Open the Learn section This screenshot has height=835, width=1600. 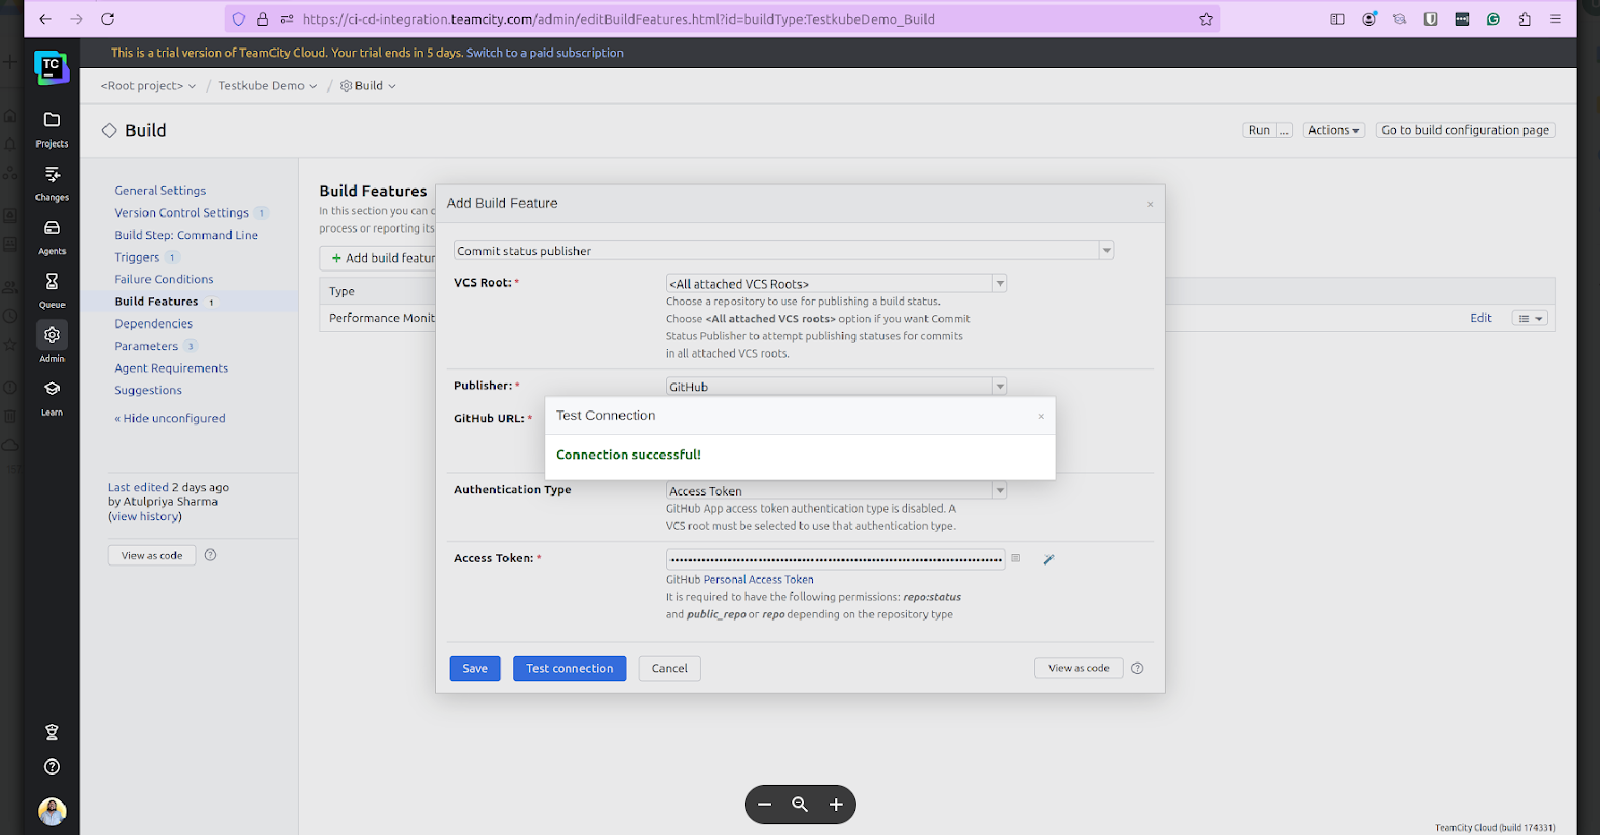52,397
